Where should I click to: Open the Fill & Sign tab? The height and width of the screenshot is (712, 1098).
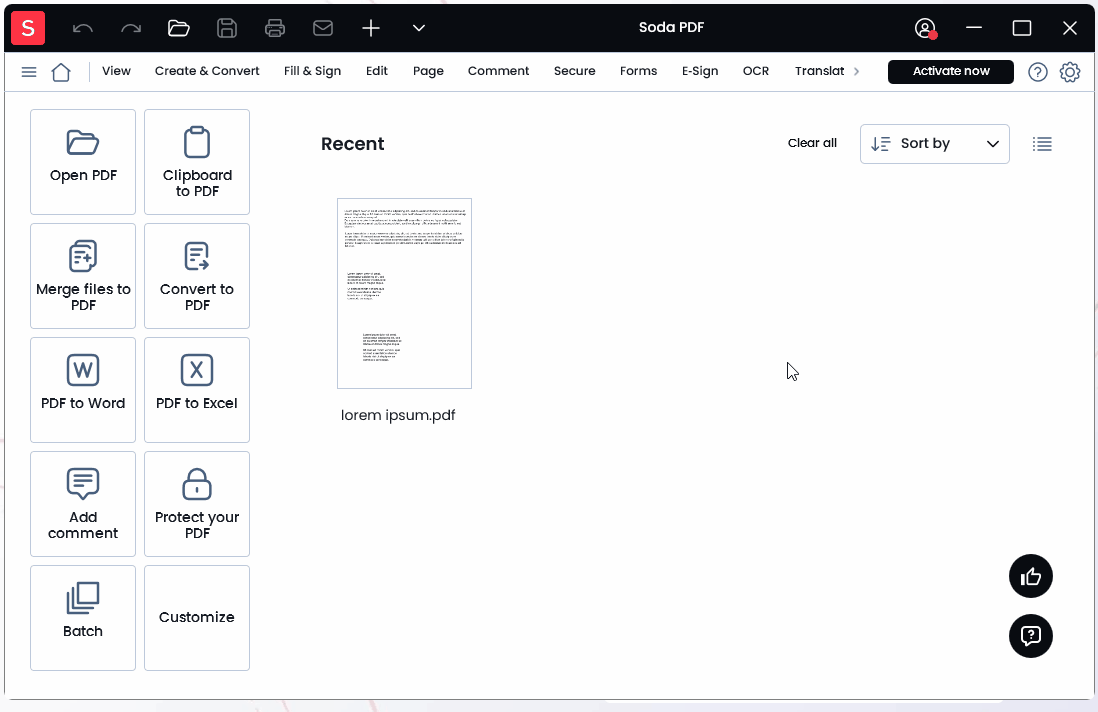click(x=312, y=71)
